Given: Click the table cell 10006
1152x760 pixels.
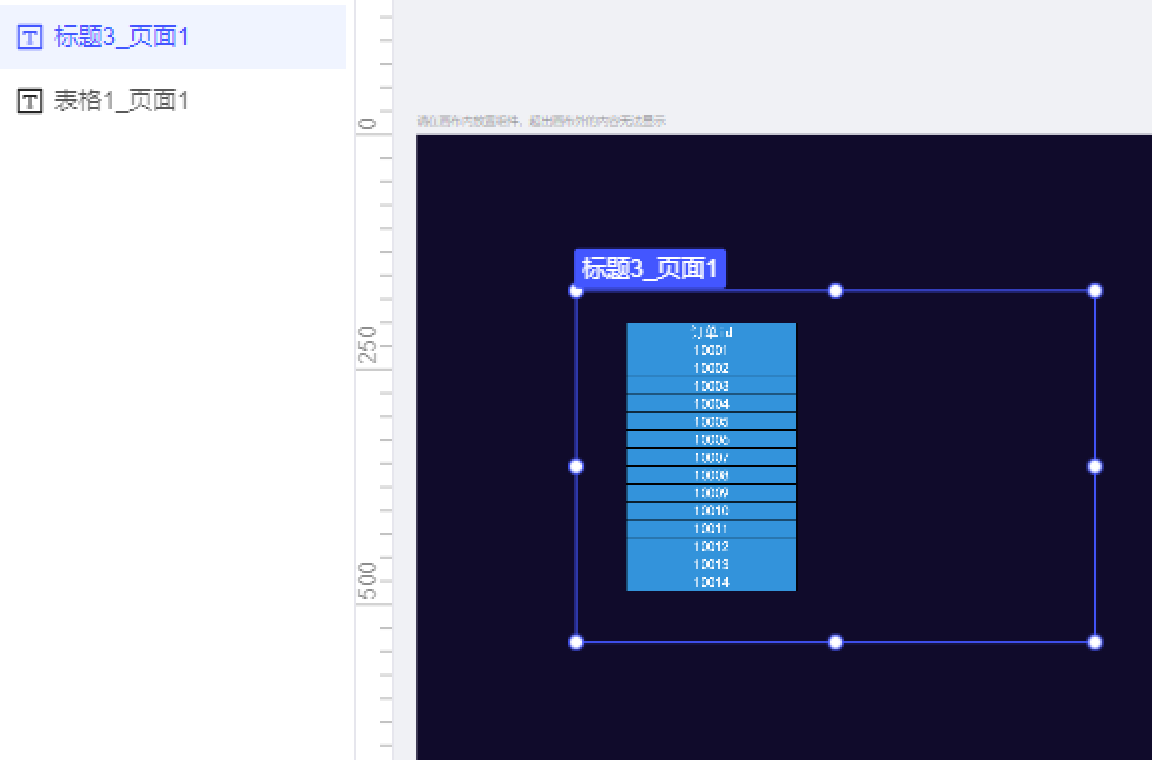Looking at the screenshot, I should pos(711,440).
